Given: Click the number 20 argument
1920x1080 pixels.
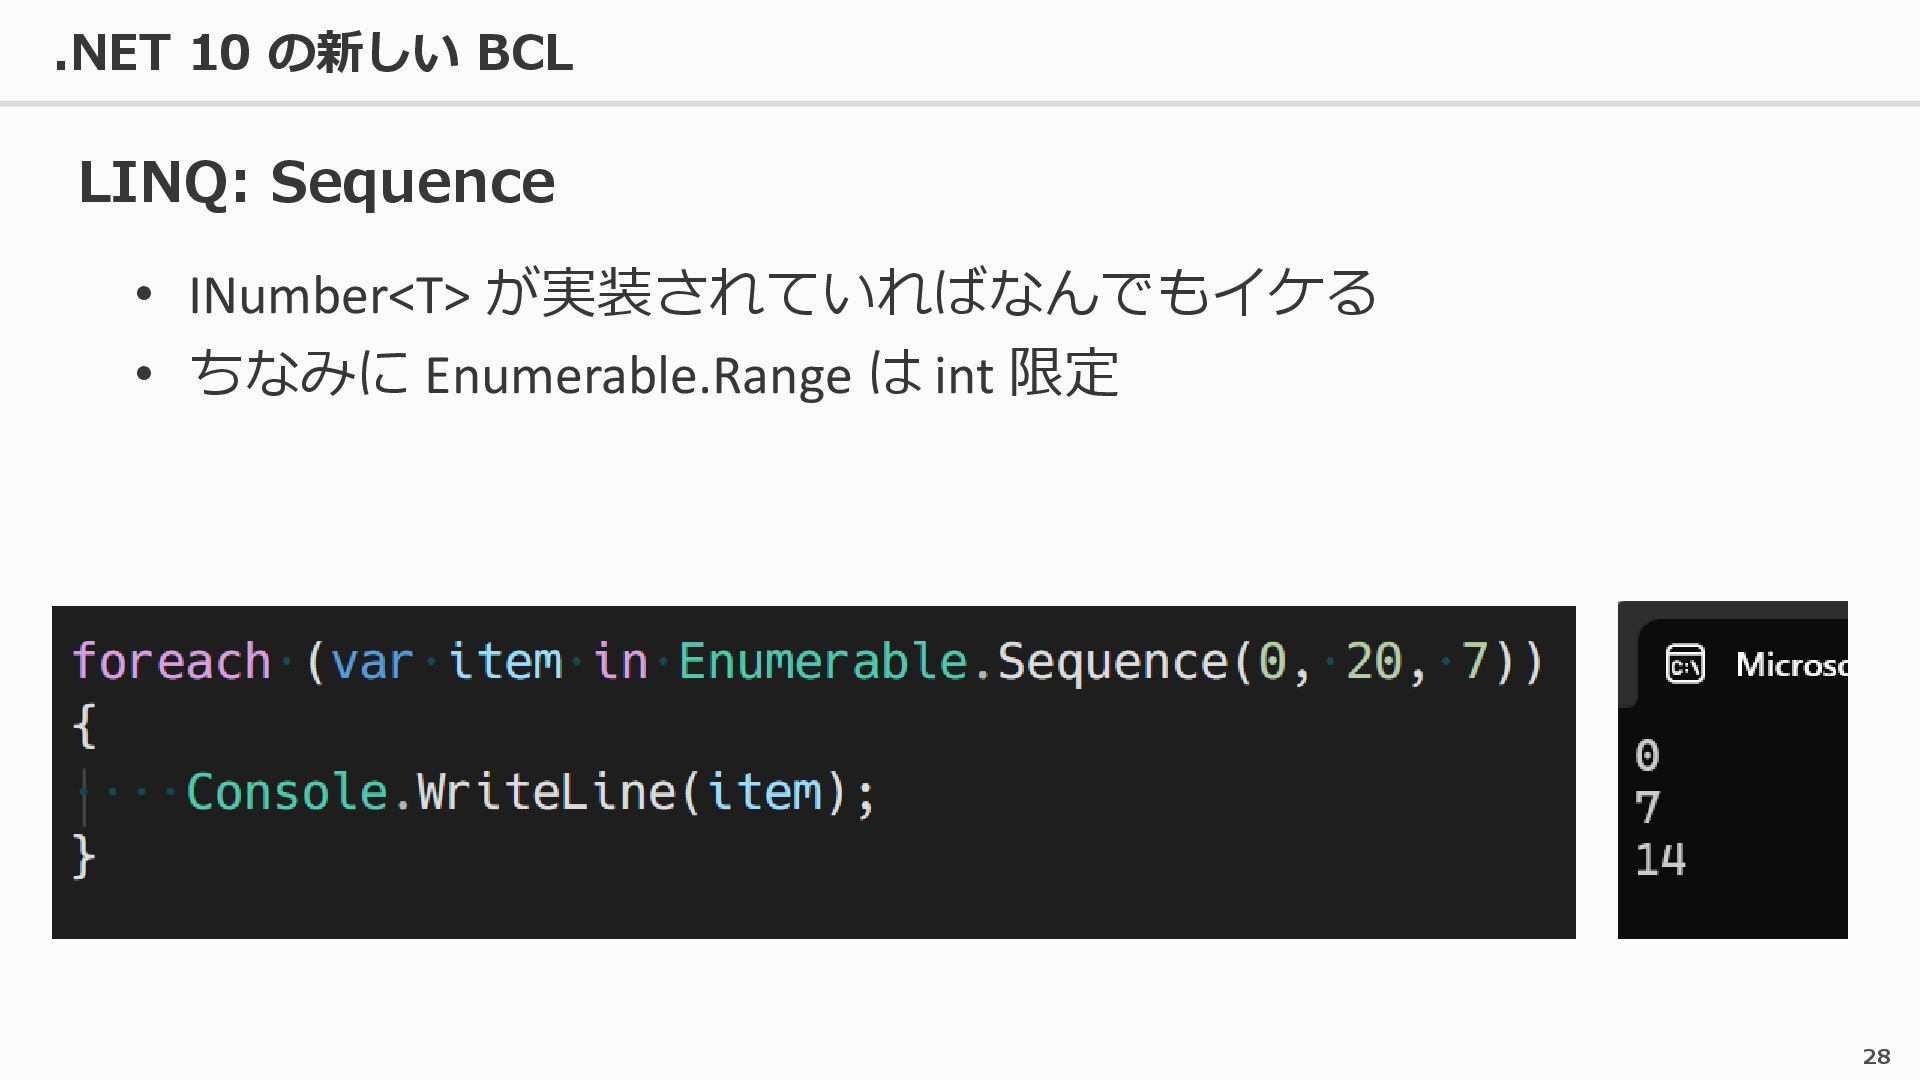Looking at the screenshot, I should click(x=1374, y=661).
